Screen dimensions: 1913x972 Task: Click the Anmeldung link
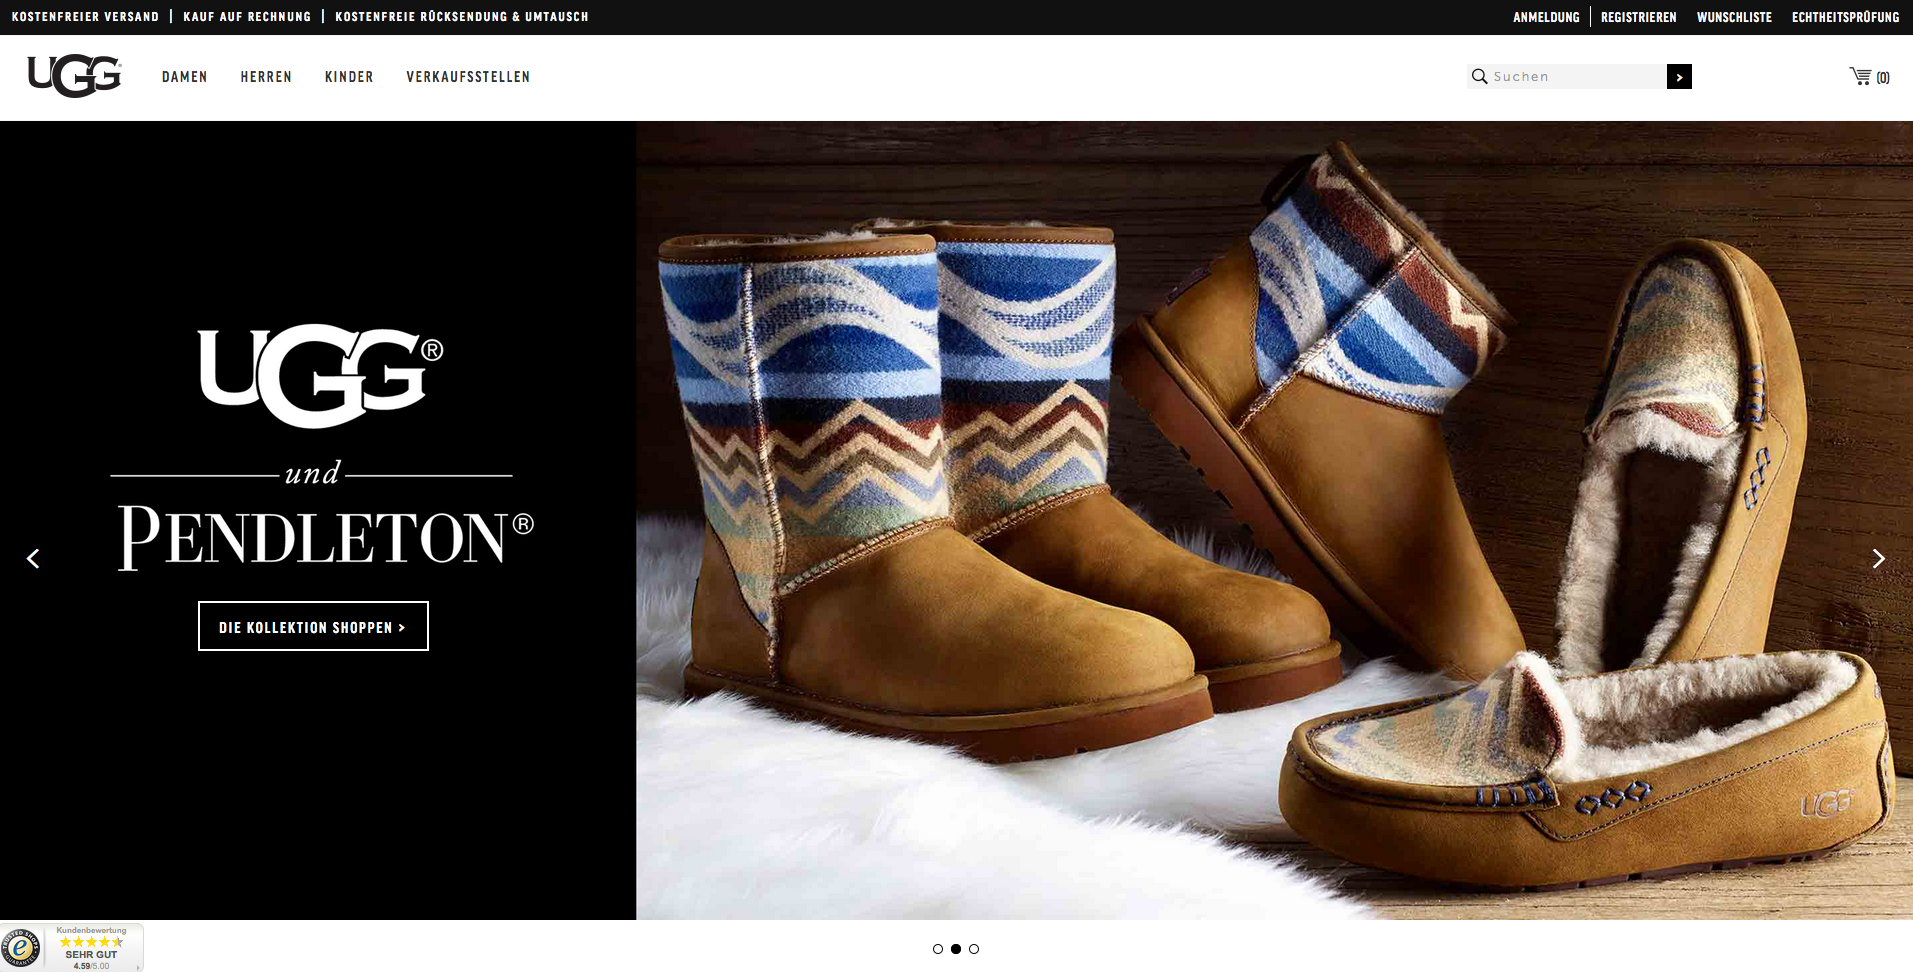tap(1546, 17)
